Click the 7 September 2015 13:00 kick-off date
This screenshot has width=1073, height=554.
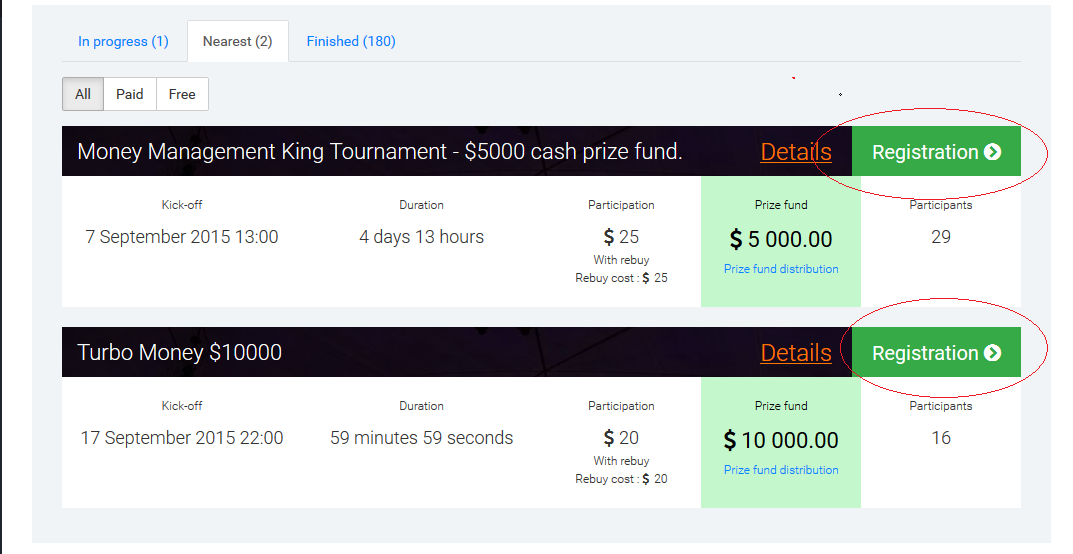pyautogui.click(x=182, y=237)
